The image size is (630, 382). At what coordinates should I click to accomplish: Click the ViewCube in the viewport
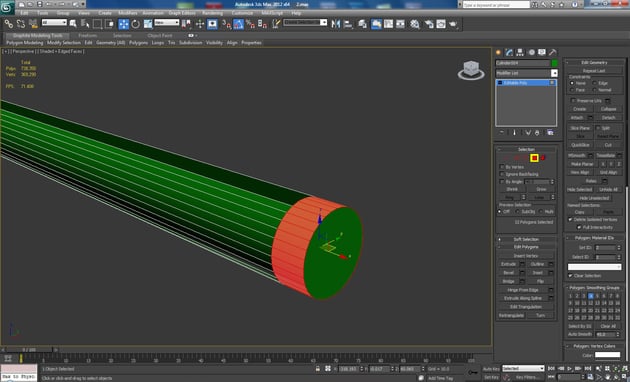471,70
